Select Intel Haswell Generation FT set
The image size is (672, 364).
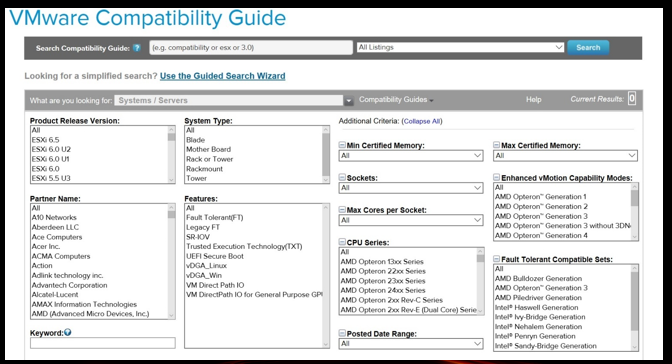537,307
